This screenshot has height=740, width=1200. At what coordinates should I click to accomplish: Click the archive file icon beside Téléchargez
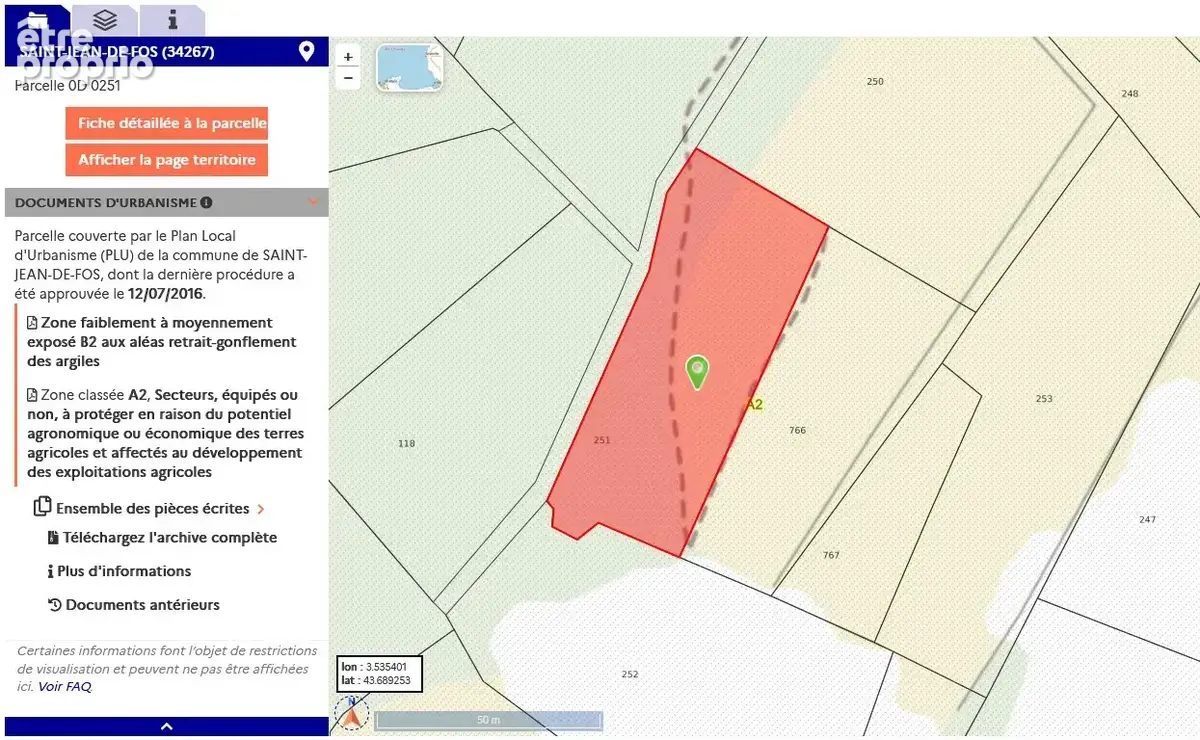coord(53,538)
